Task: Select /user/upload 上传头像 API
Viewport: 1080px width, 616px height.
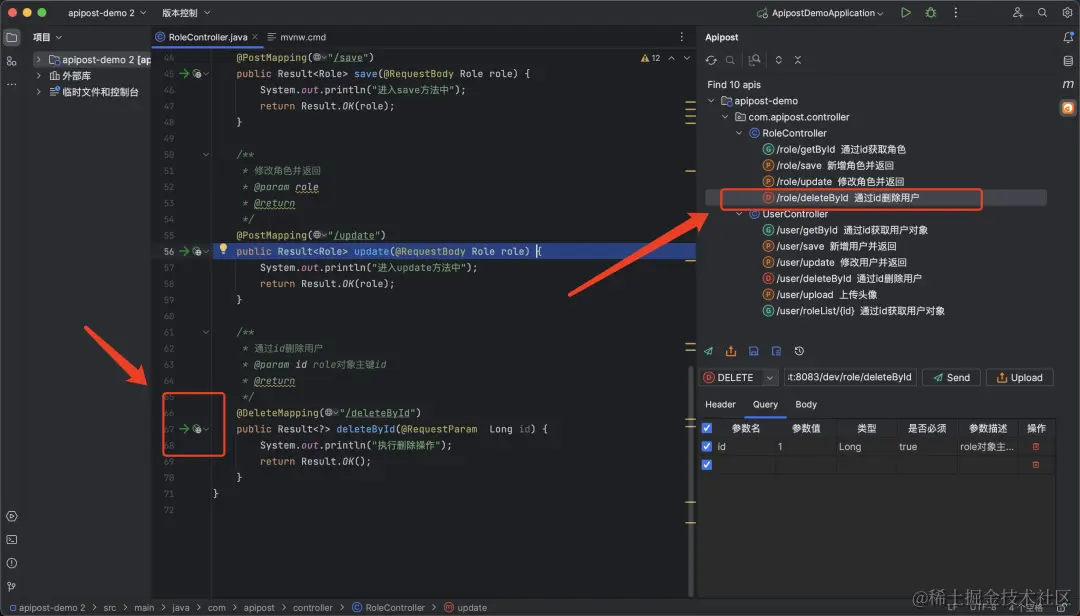Action: pyautogui.click(x=820, y=295)
